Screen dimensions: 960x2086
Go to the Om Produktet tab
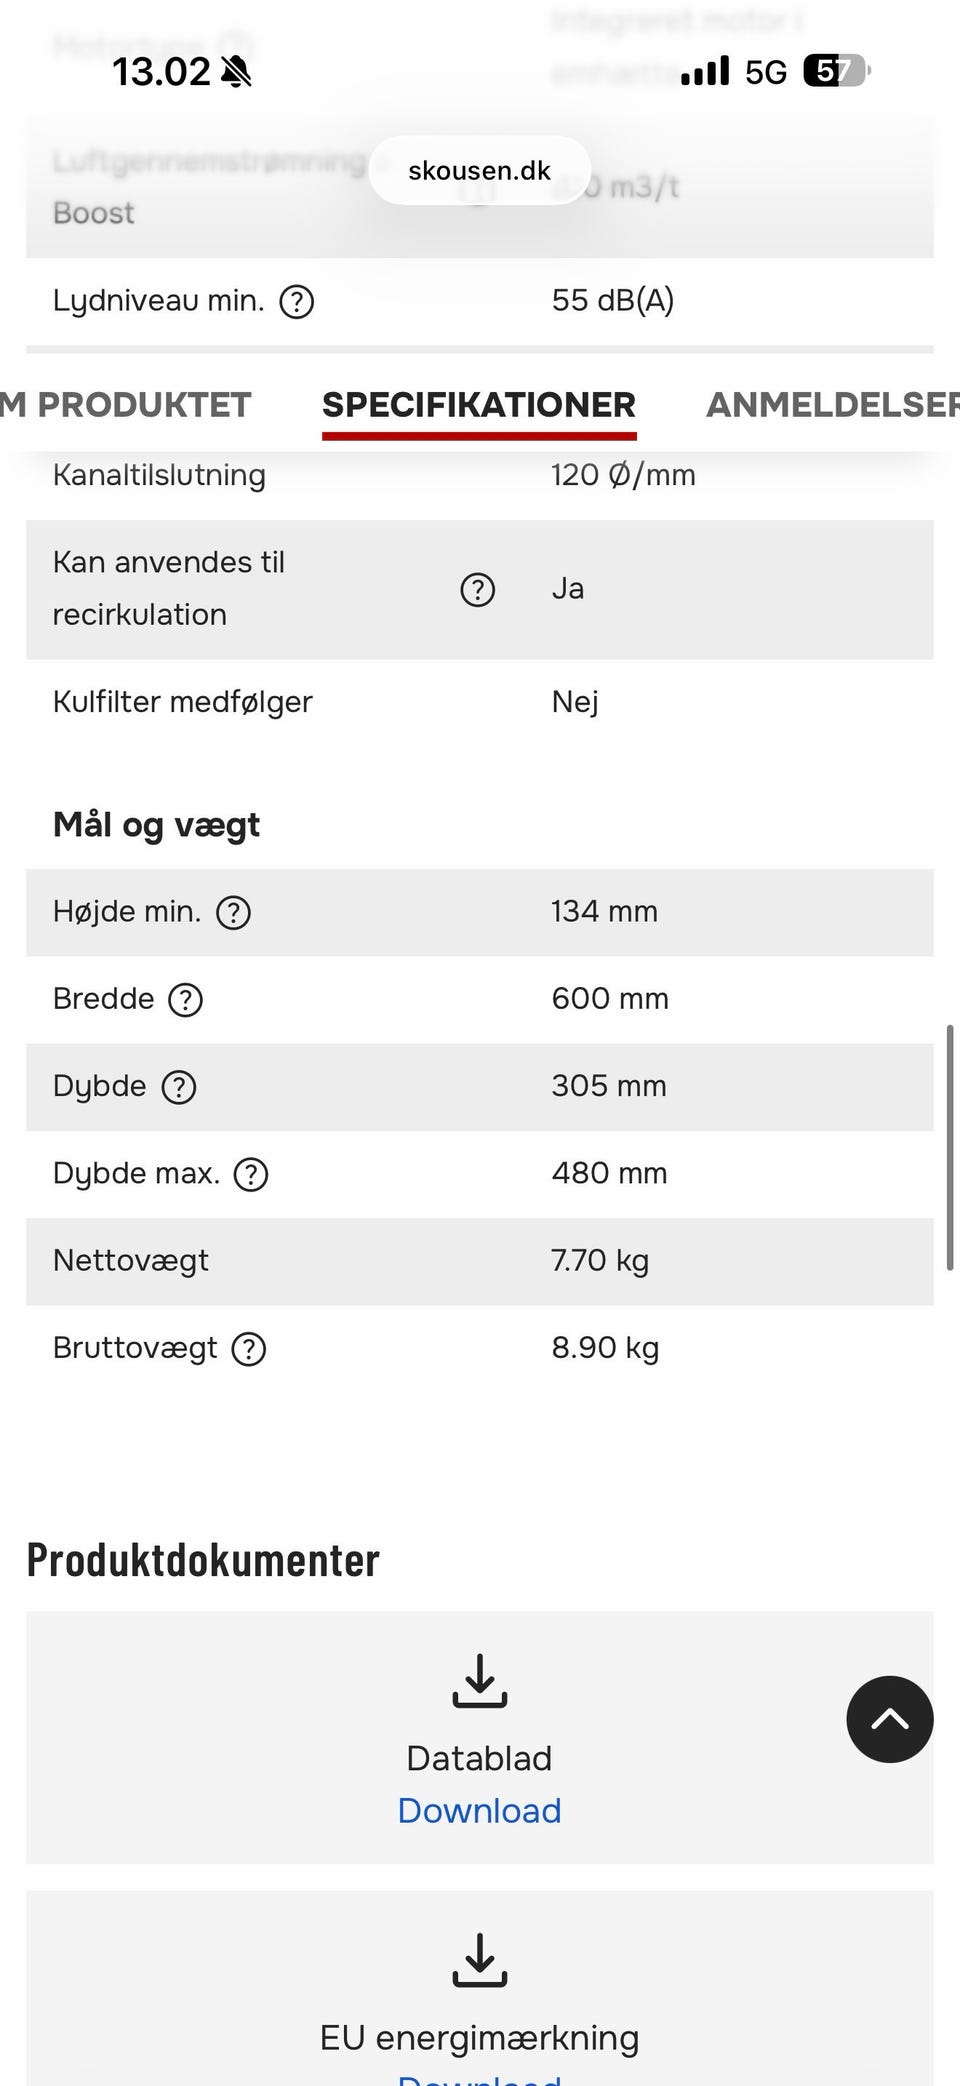click(127, 405)
